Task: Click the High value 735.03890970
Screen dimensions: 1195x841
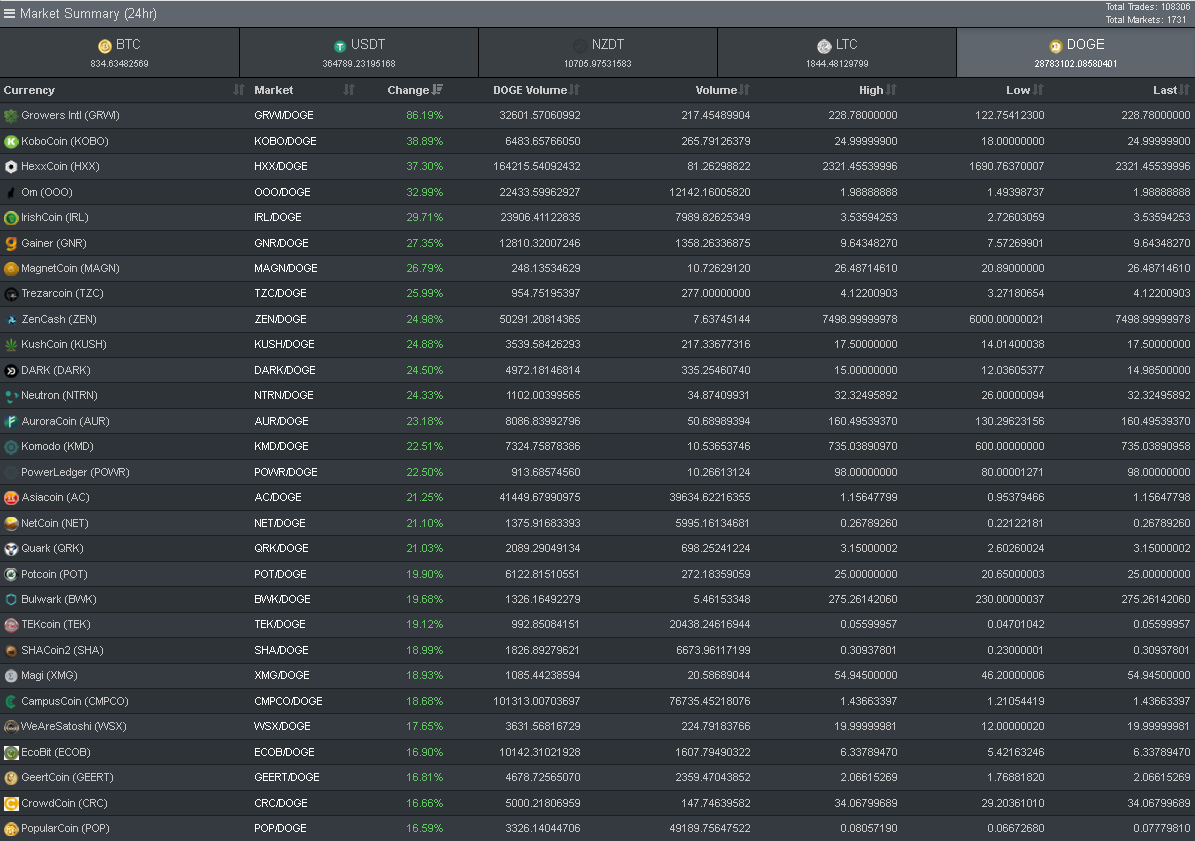Action: (x=863, y=446)
